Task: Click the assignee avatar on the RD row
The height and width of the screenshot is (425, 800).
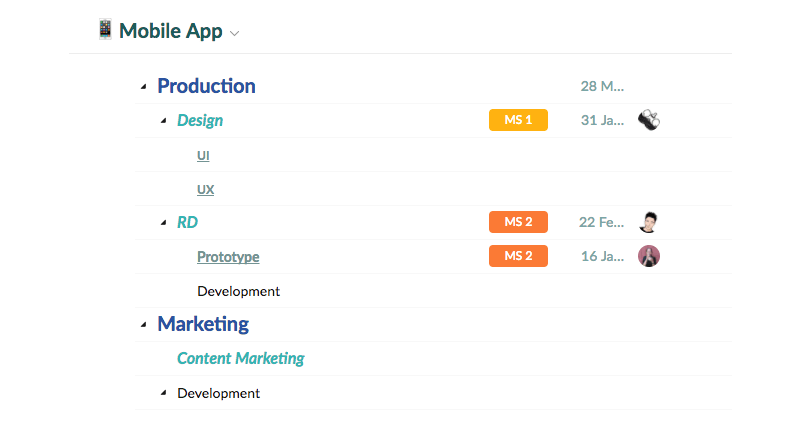Action: click(x=649, y=222)
